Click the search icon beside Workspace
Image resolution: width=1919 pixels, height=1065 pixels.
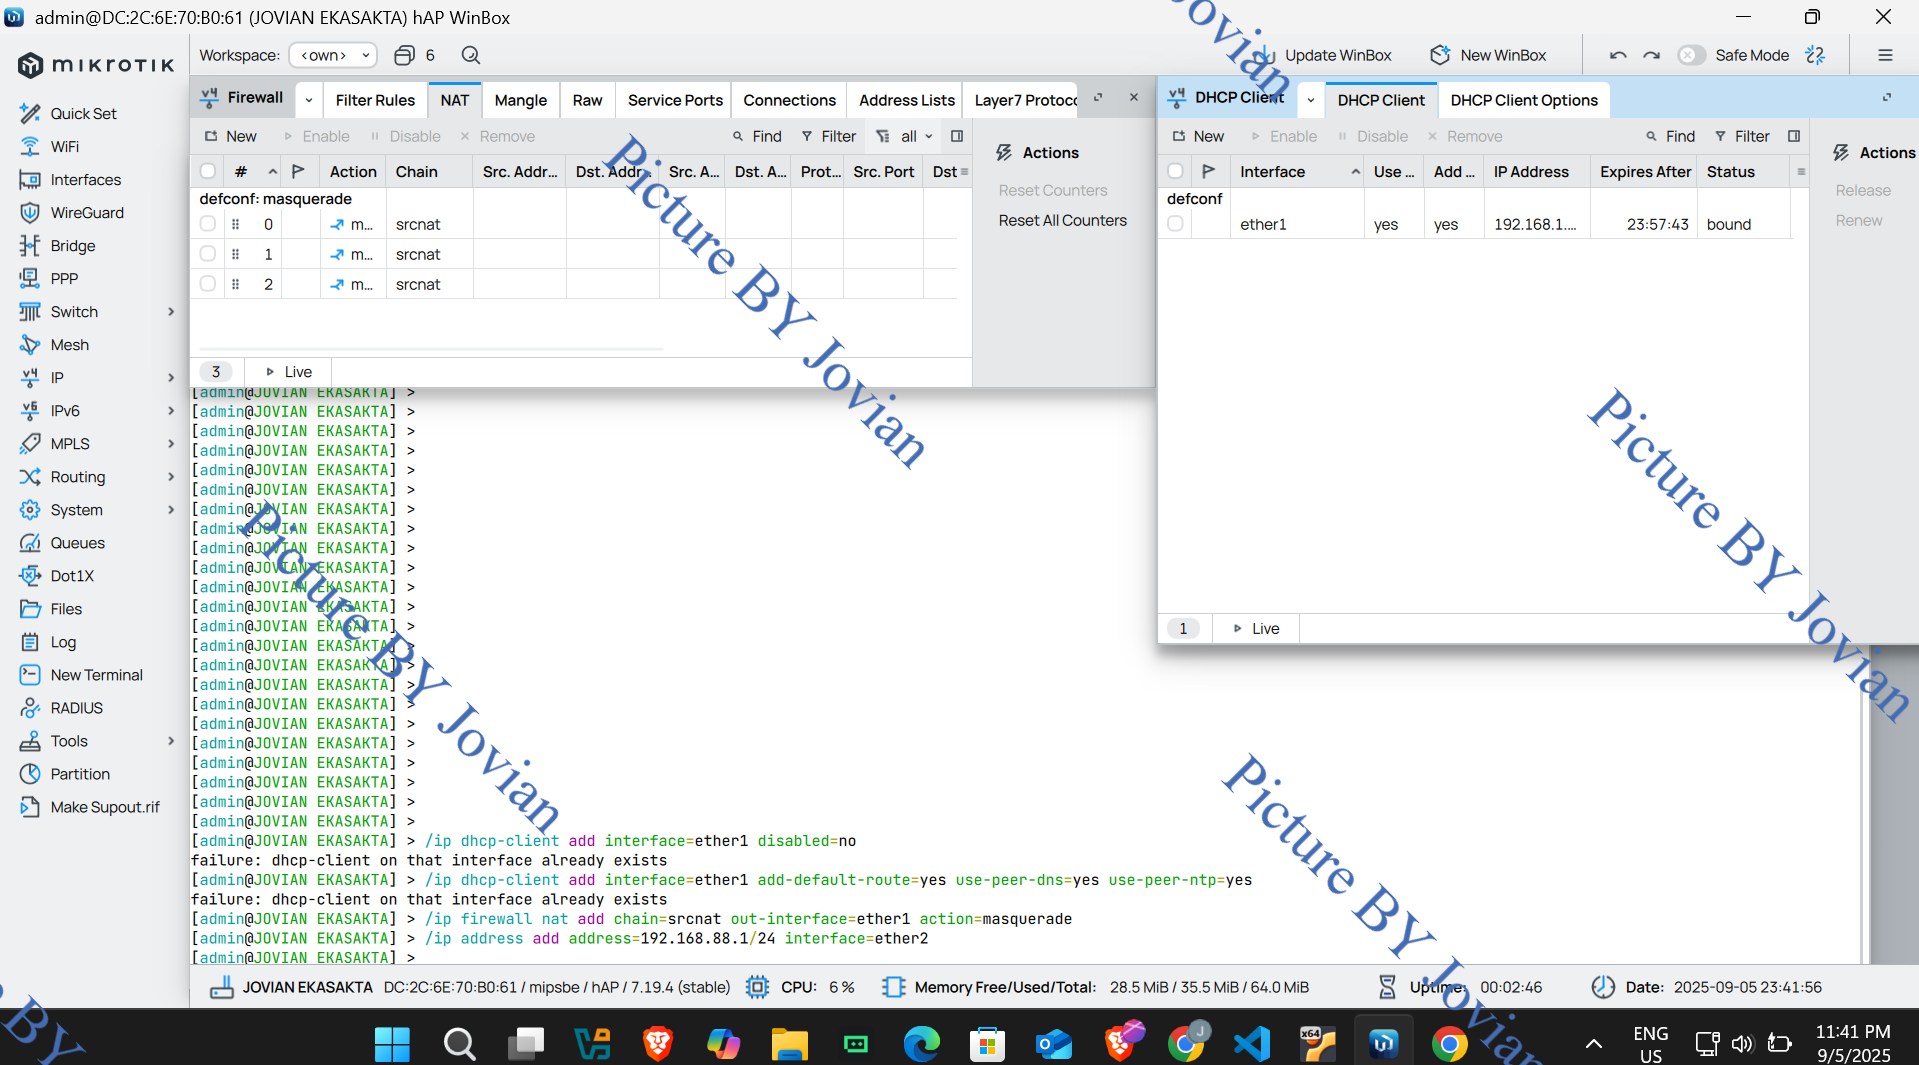coord(471,55)
